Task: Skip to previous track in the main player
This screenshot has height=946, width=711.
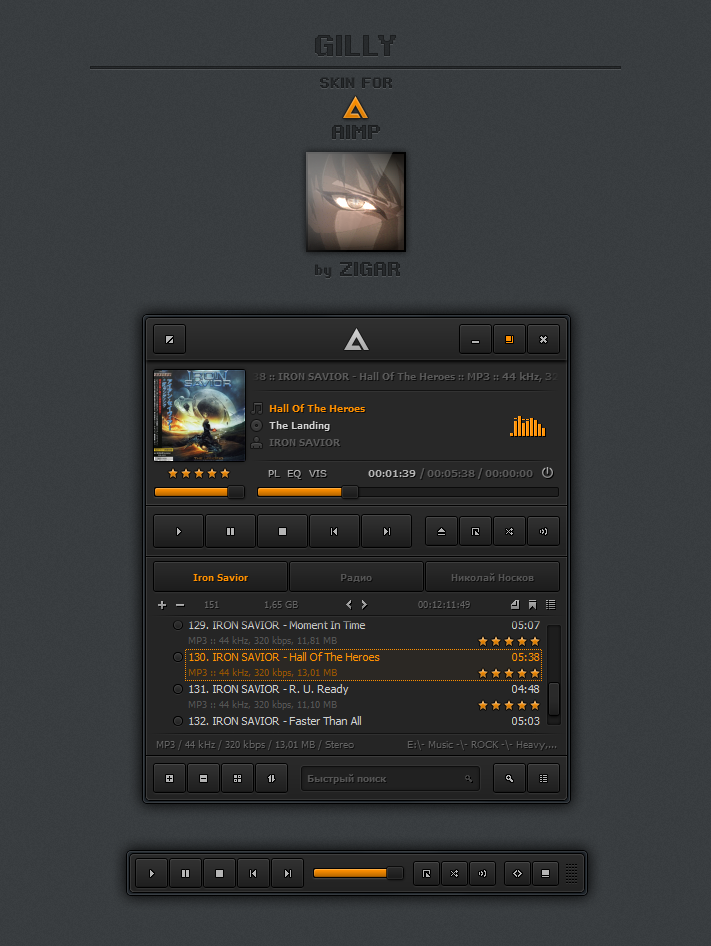Action: (334, 532)
